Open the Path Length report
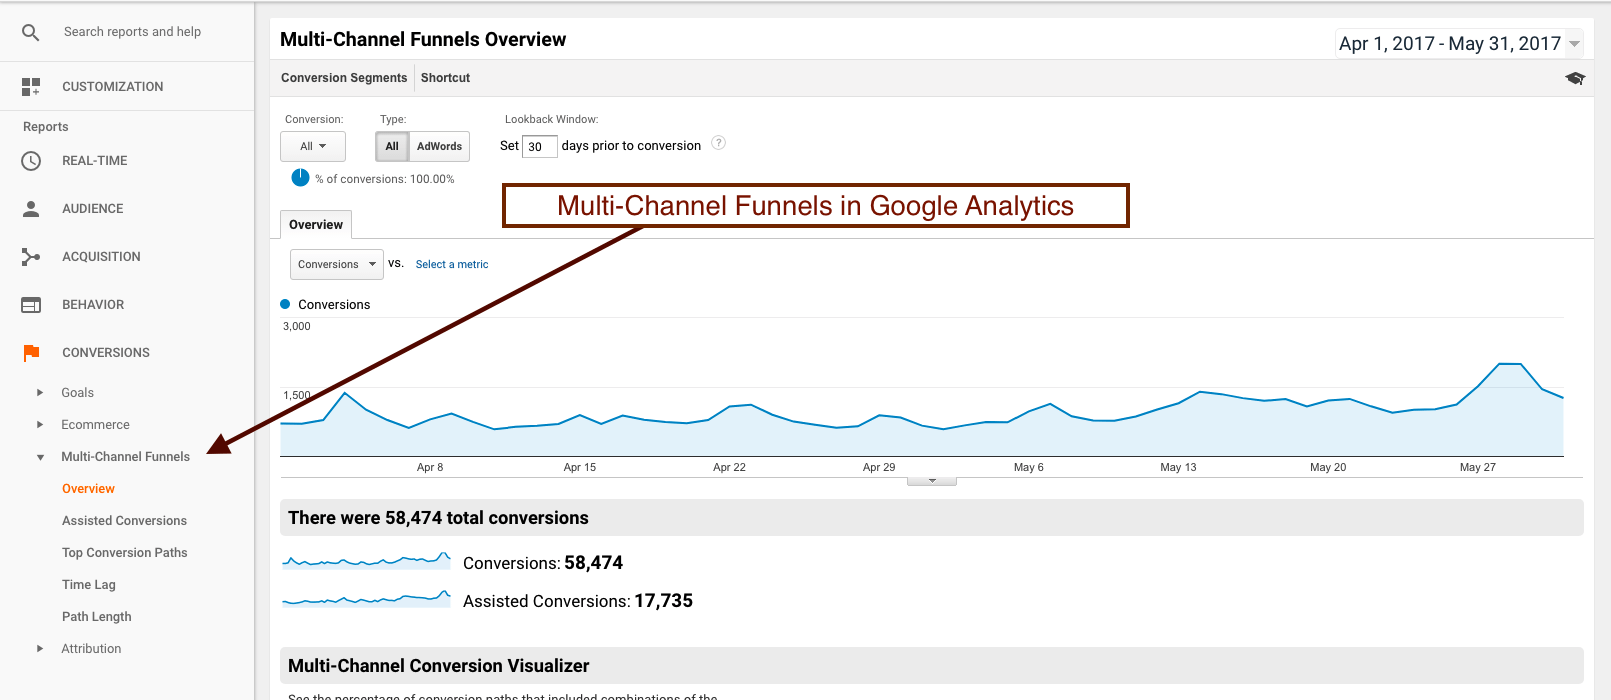1611x700 pixels. pos(97,617)
